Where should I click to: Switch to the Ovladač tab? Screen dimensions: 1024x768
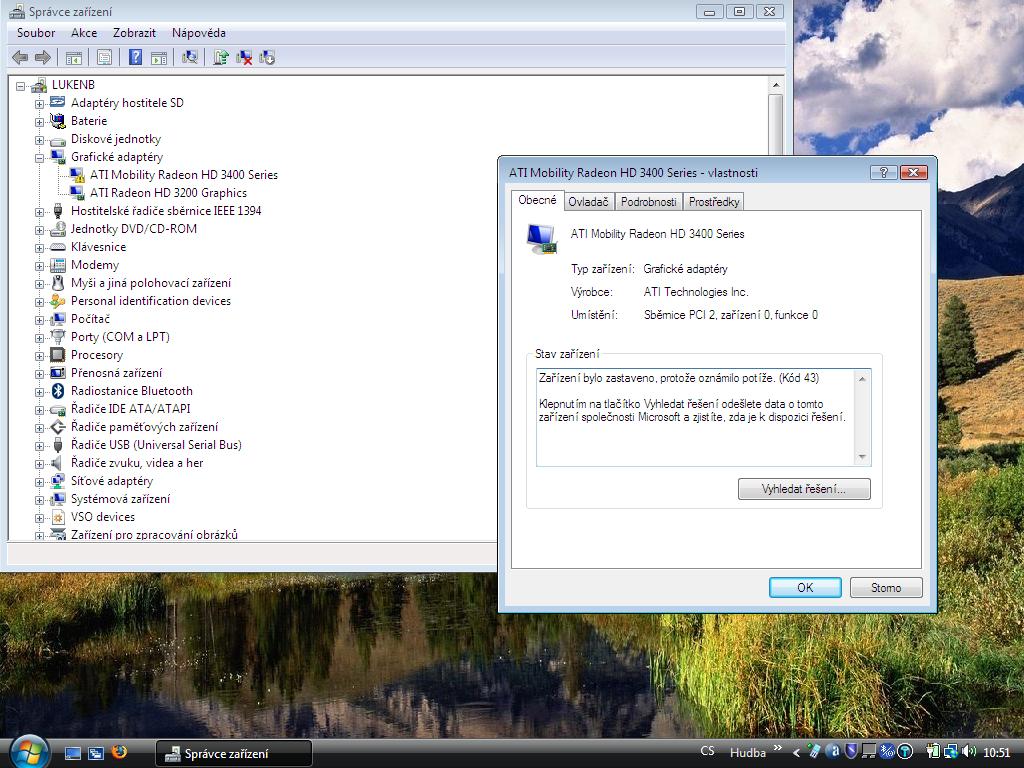point(588,202)
